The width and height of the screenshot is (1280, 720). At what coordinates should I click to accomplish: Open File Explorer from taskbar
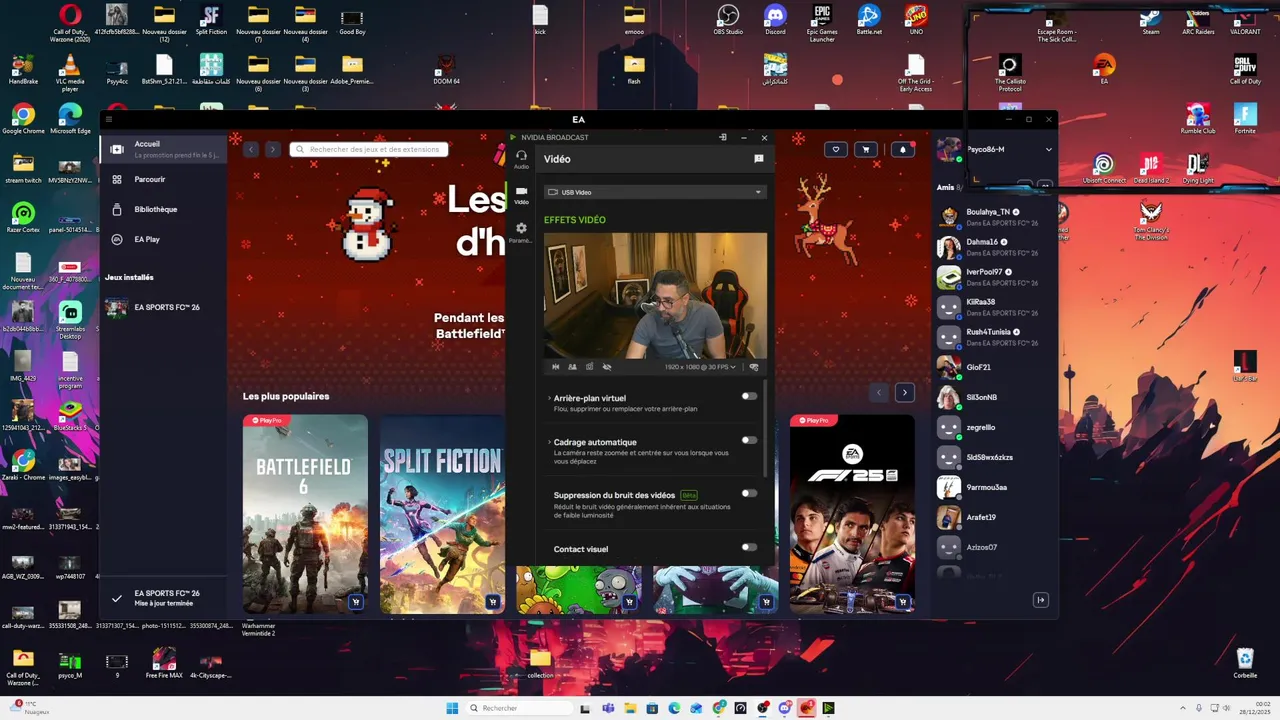[630, 708]
